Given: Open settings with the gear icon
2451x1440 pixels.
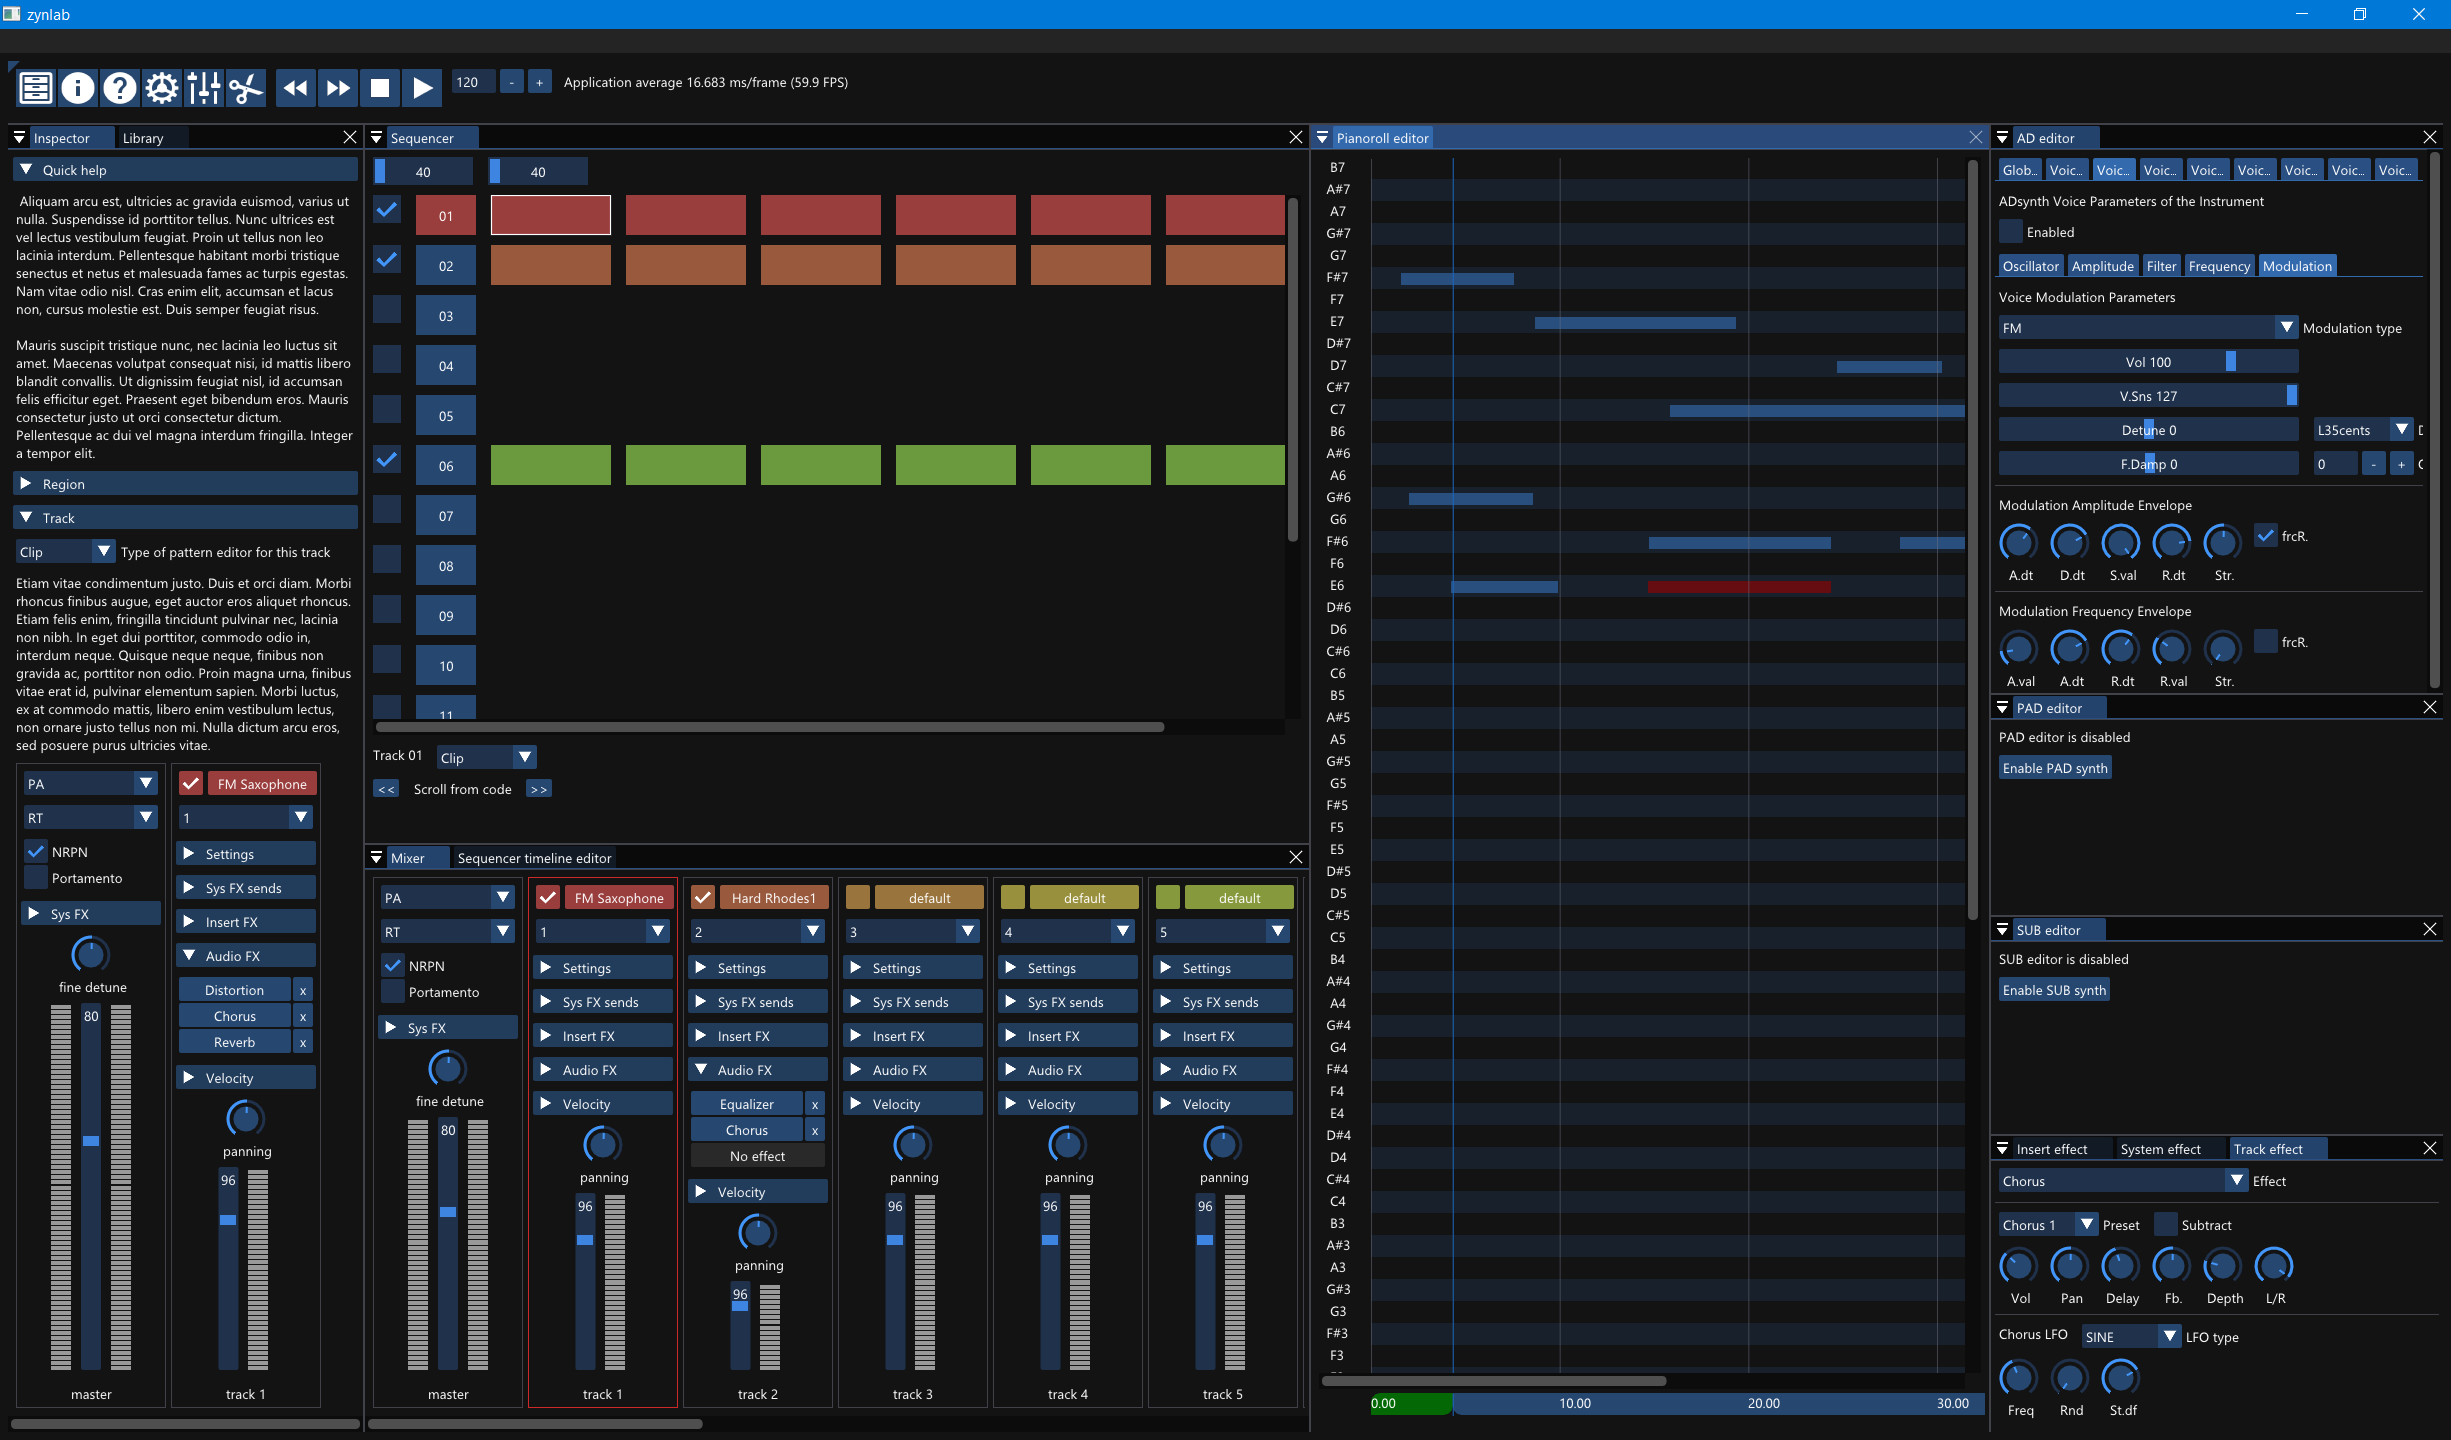Looking at the screenshot, I should coord(161,88).
